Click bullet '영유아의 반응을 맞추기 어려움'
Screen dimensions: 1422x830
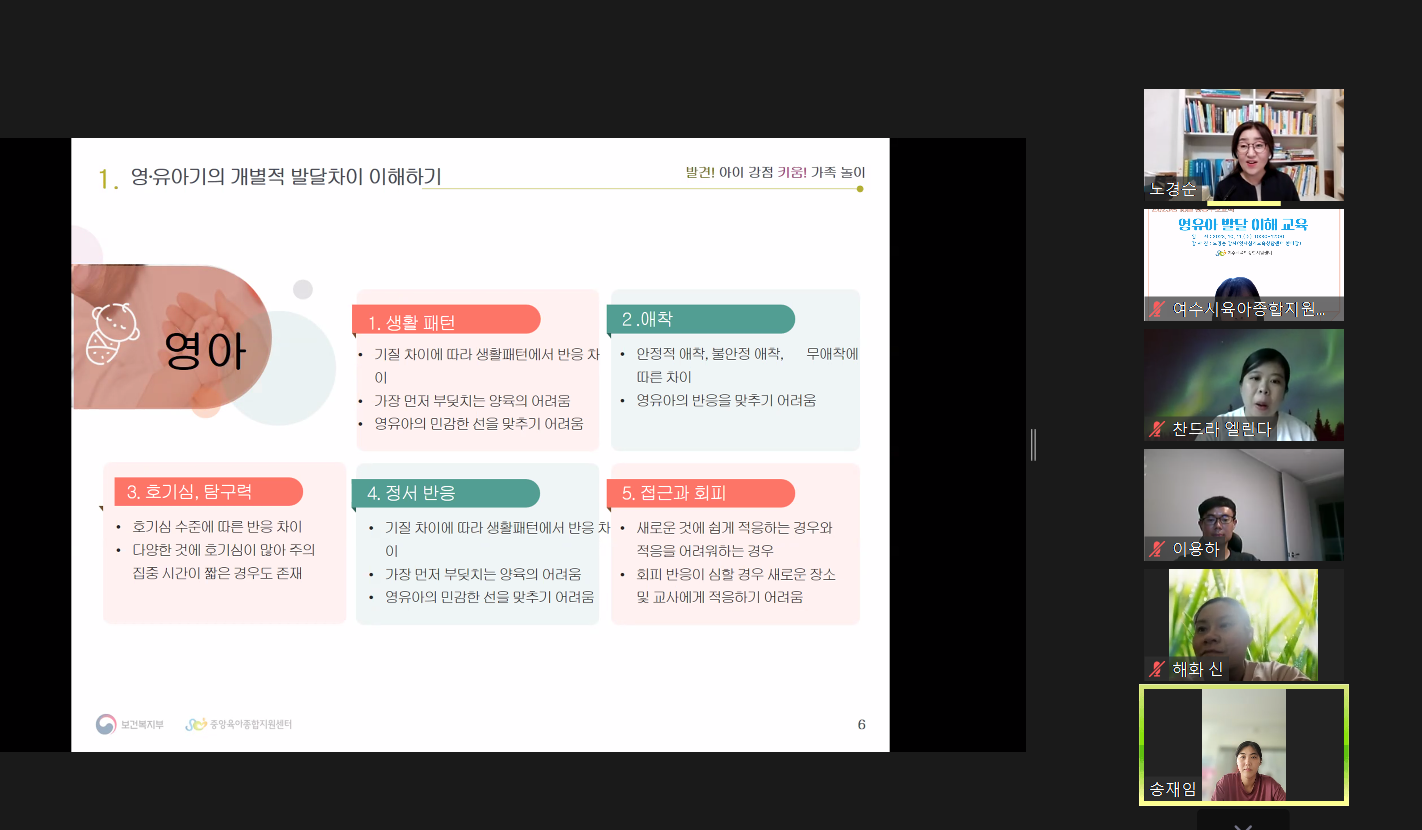tap(726, 400)
